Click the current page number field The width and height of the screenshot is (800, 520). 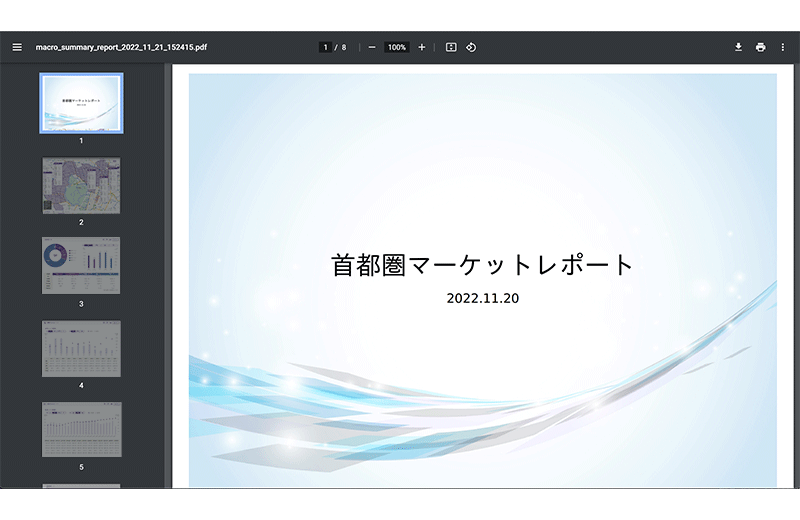pyautogui.click(x=326, y=47)
